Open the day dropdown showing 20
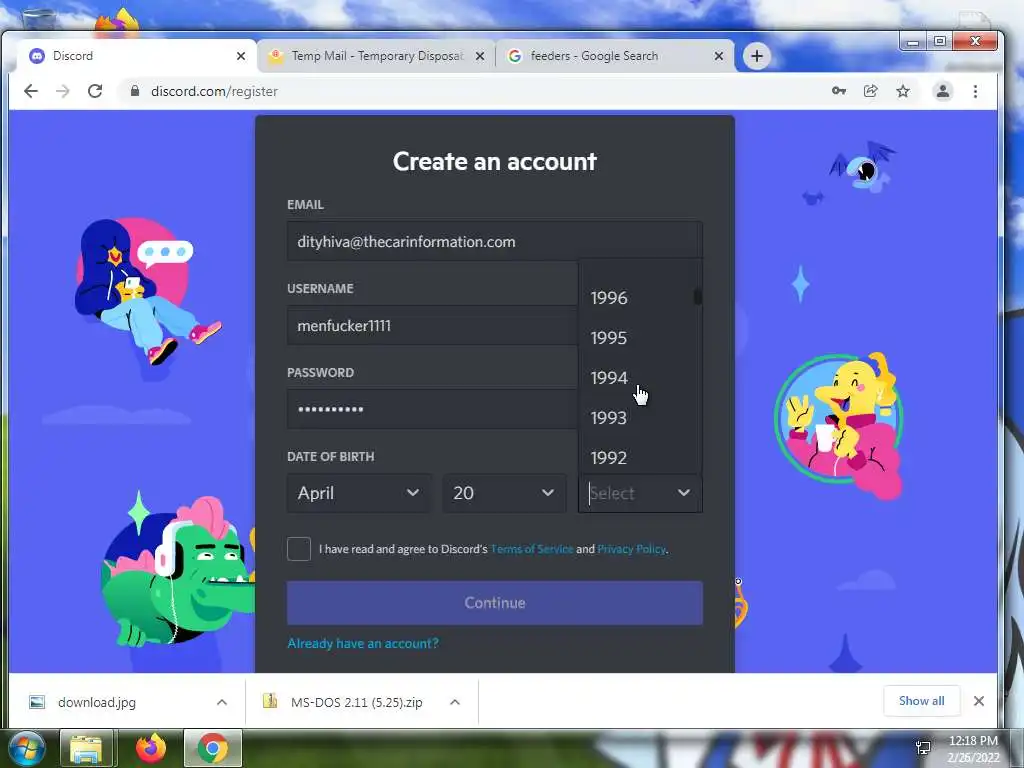 click(x=504, y=493)
